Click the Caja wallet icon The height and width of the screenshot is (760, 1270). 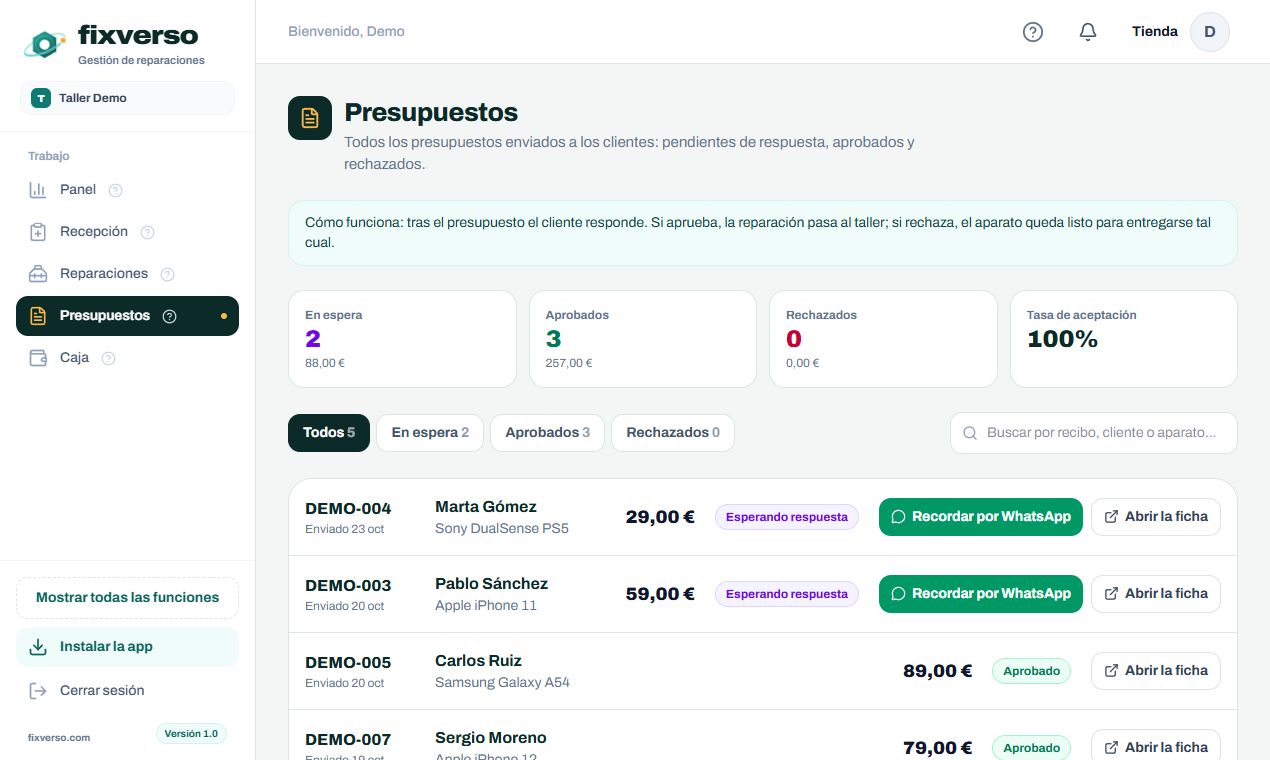pyautogui.click(x=38, y=358)
